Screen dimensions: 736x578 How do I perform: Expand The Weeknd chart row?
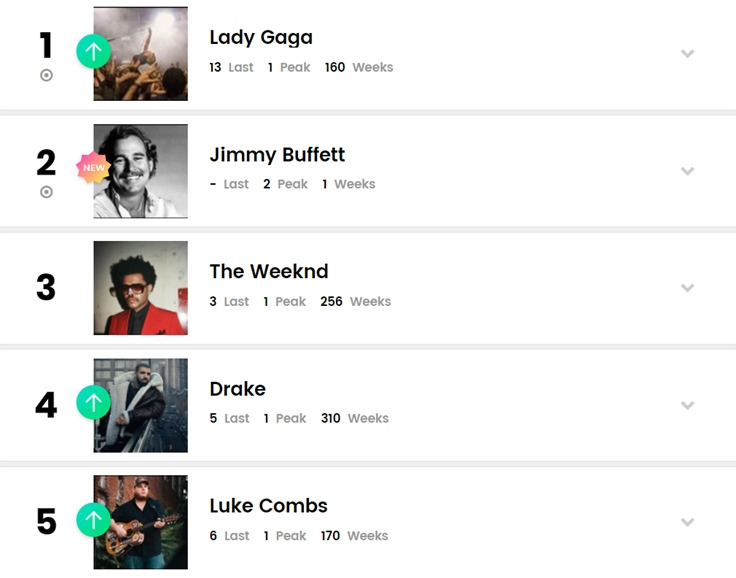pyautogui.click(x=687, y=288)
